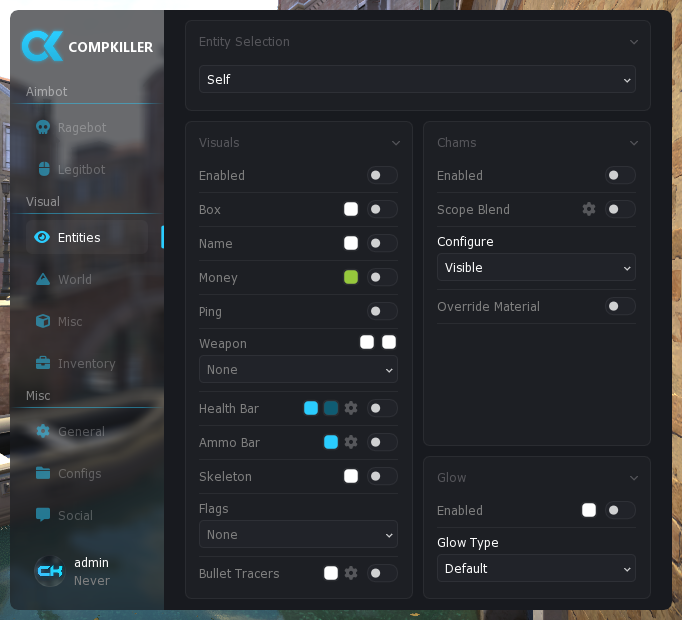The width and height of the screenshot is (682, 620).
Task: Open Bullet Tracers gear settings
Action: [351, 573]
